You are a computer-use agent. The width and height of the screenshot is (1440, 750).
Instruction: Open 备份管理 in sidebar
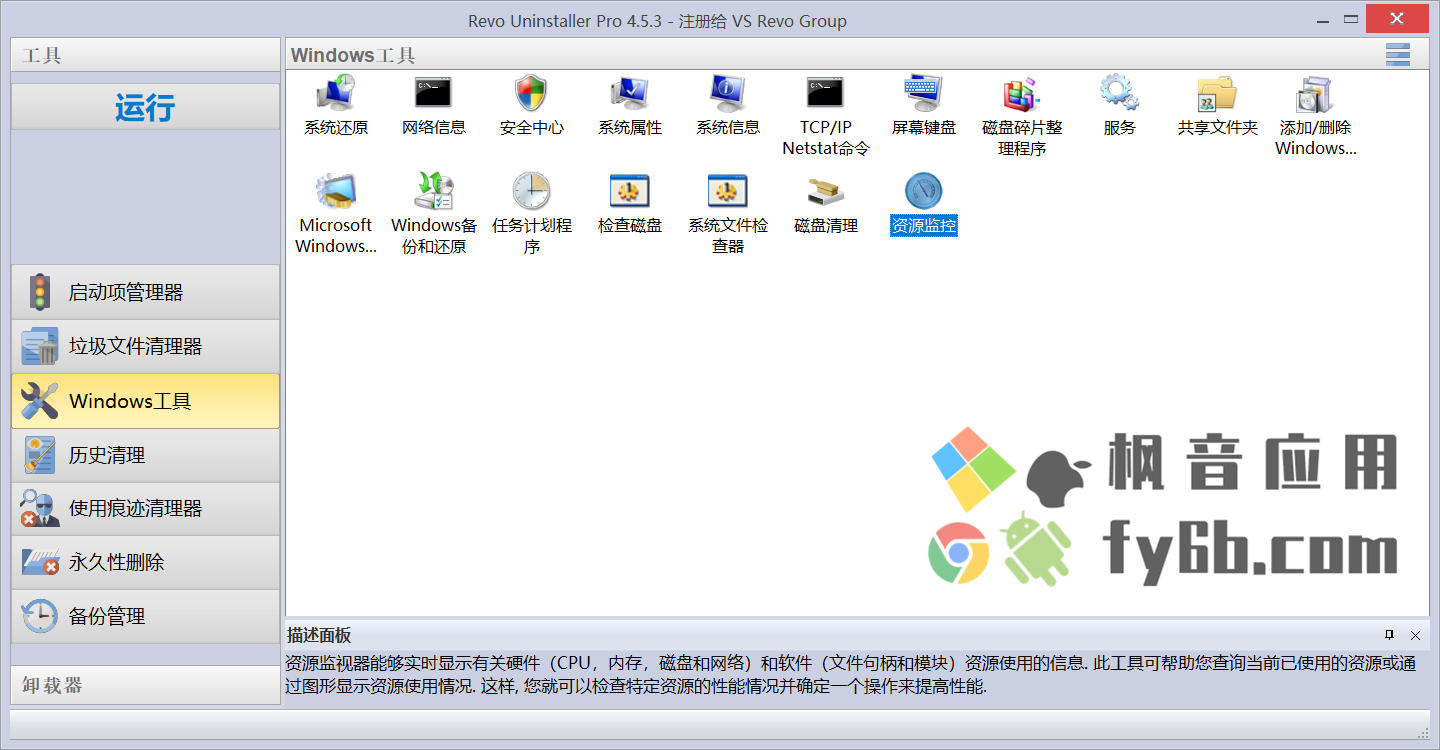coord(145,616)
